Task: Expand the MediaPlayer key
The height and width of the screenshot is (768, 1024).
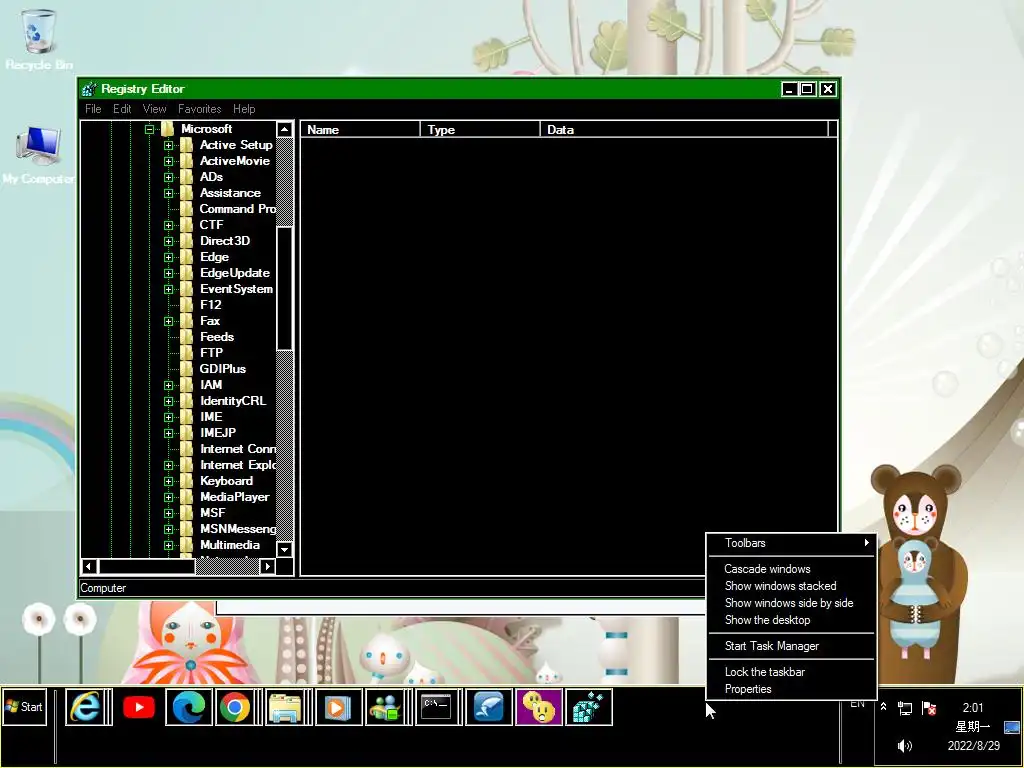Action: coord(168,498)
